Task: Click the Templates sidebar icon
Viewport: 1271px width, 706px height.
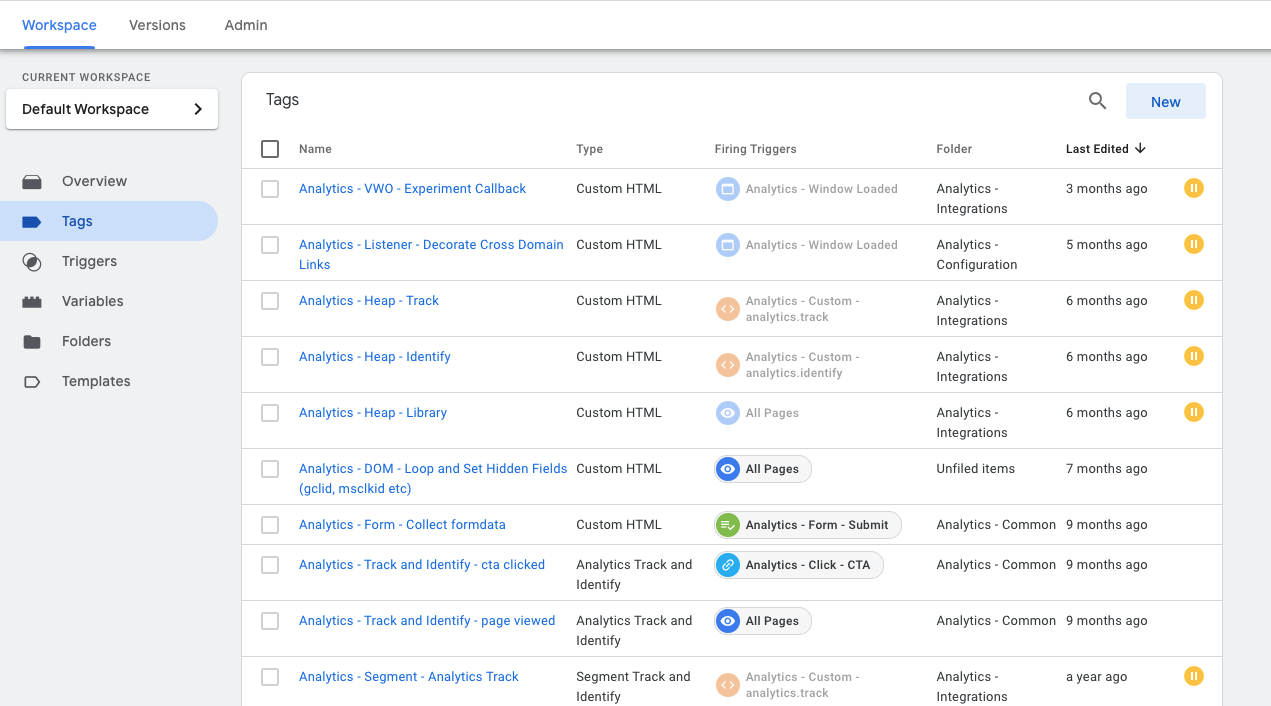Action: click(32, 381)
